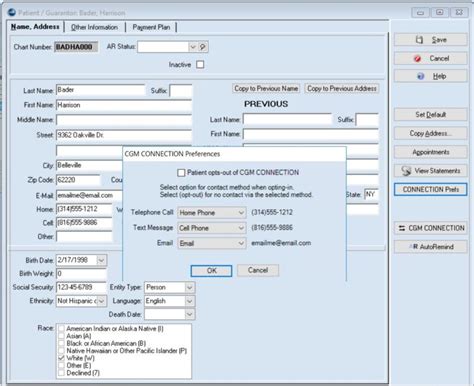The width and height of the screenshot is (474, 386).
Task: Click the Suffix field next to Last Name
Action: coord(181,91)
